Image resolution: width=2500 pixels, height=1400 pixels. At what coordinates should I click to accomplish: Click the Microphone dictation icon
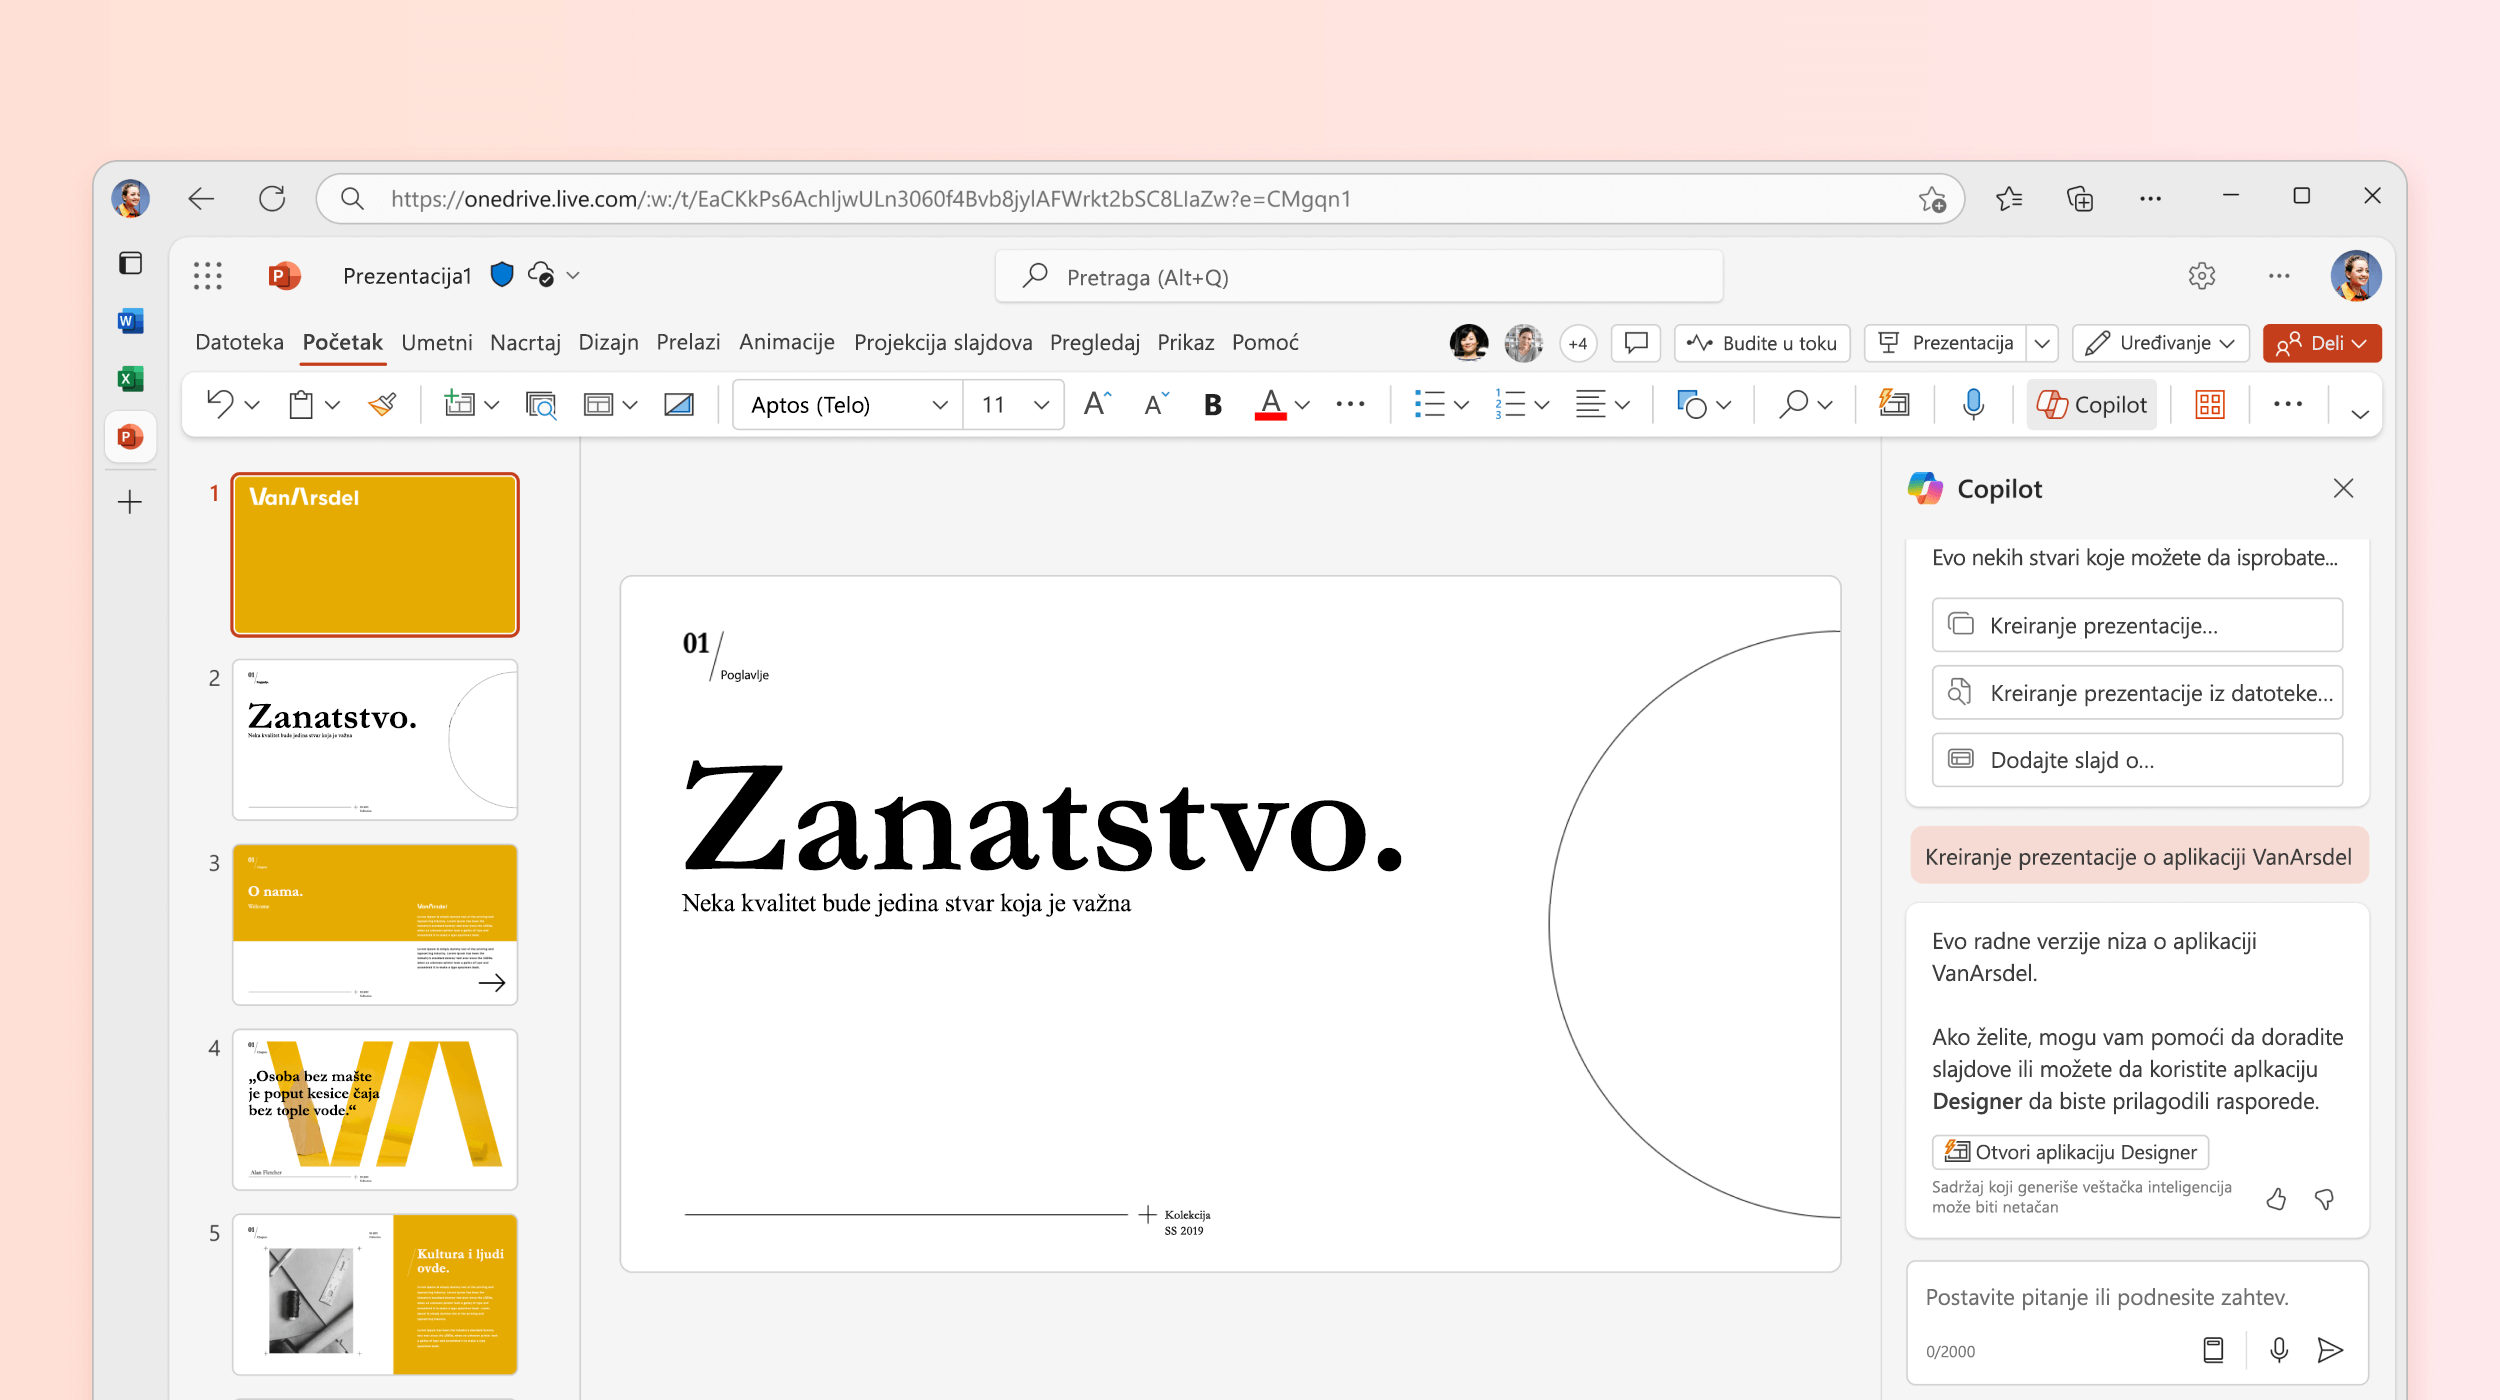1975,402
